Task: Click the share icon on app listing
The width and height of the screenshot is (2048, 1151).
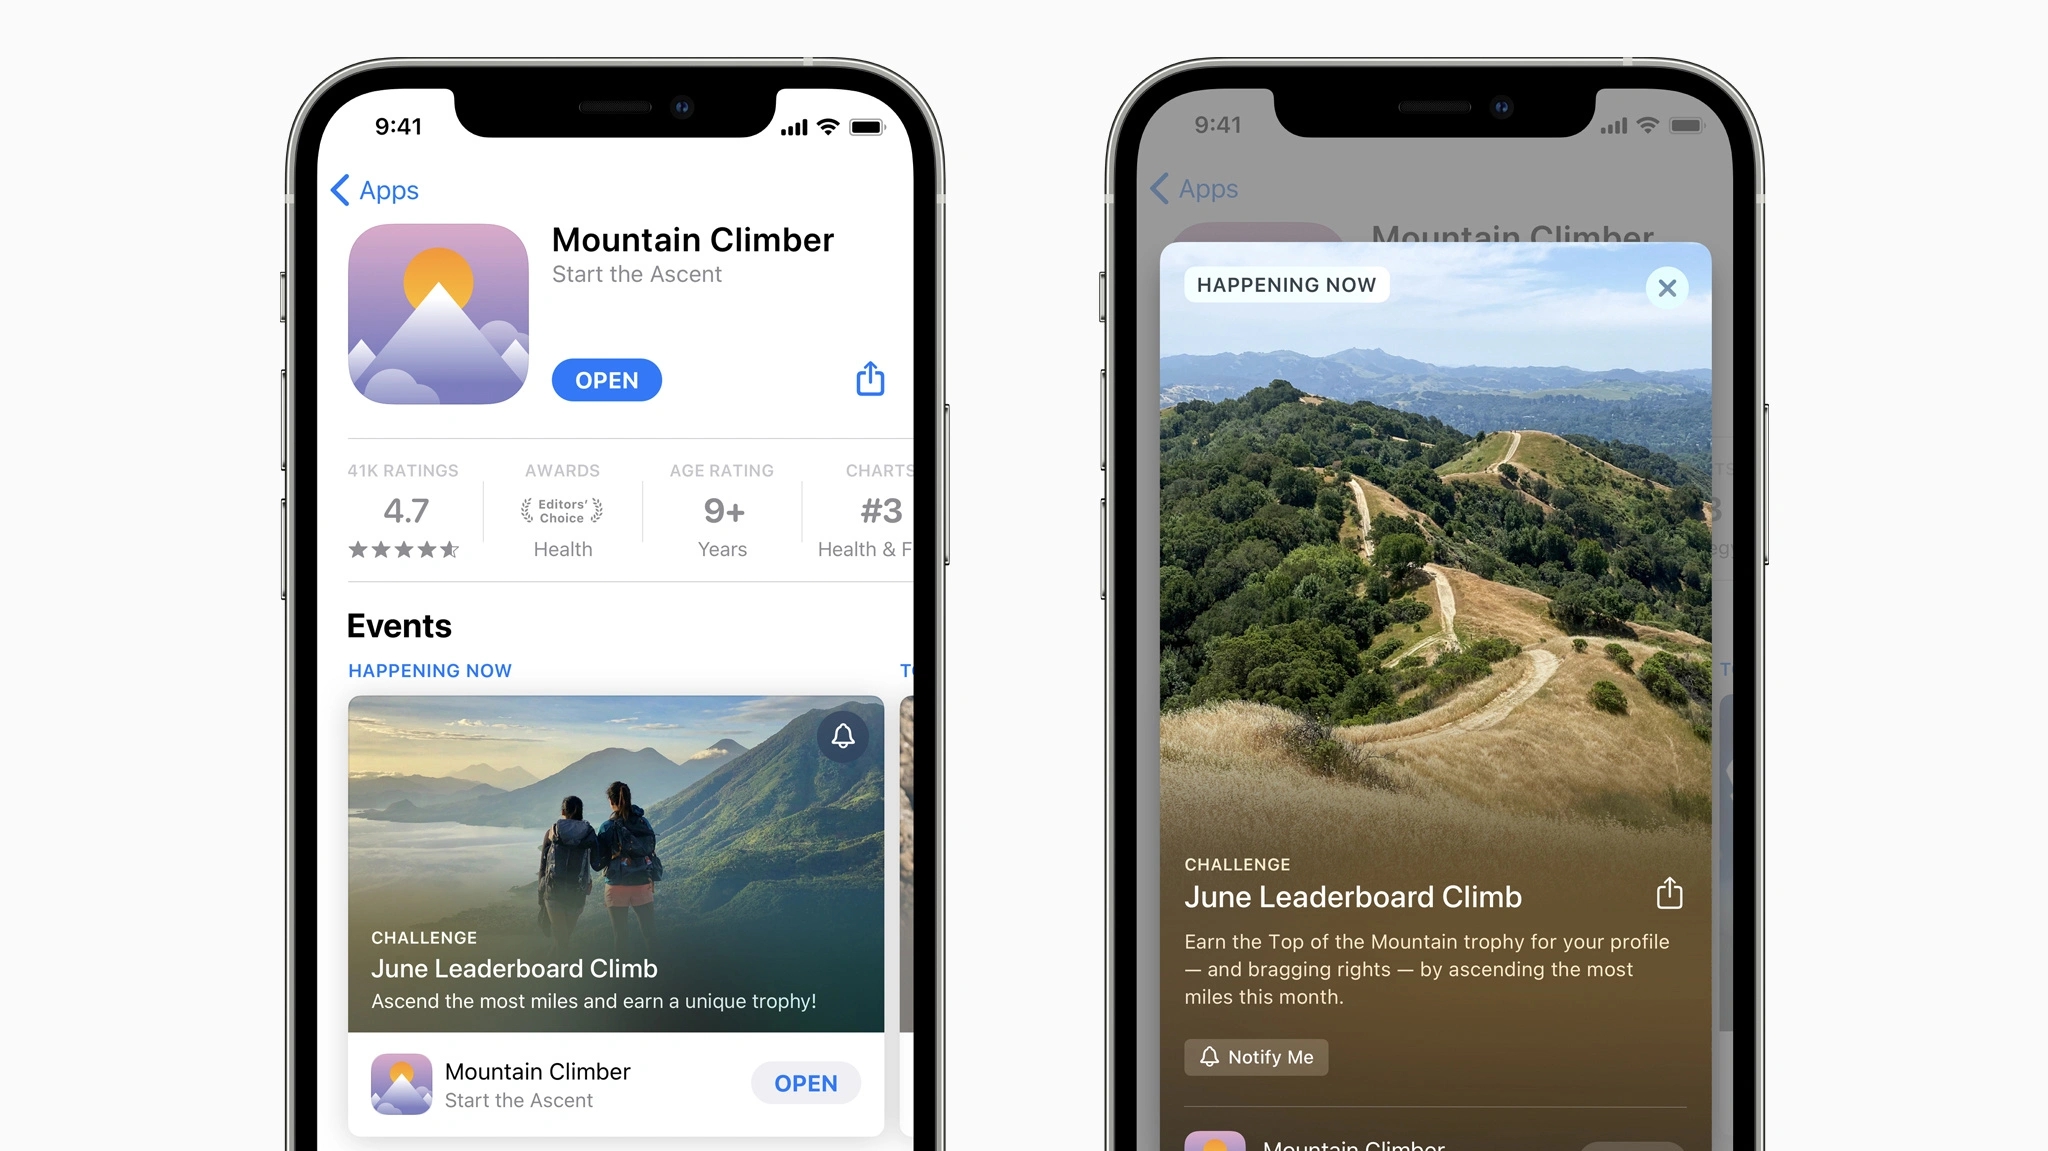Action: [x=869, y=377]
